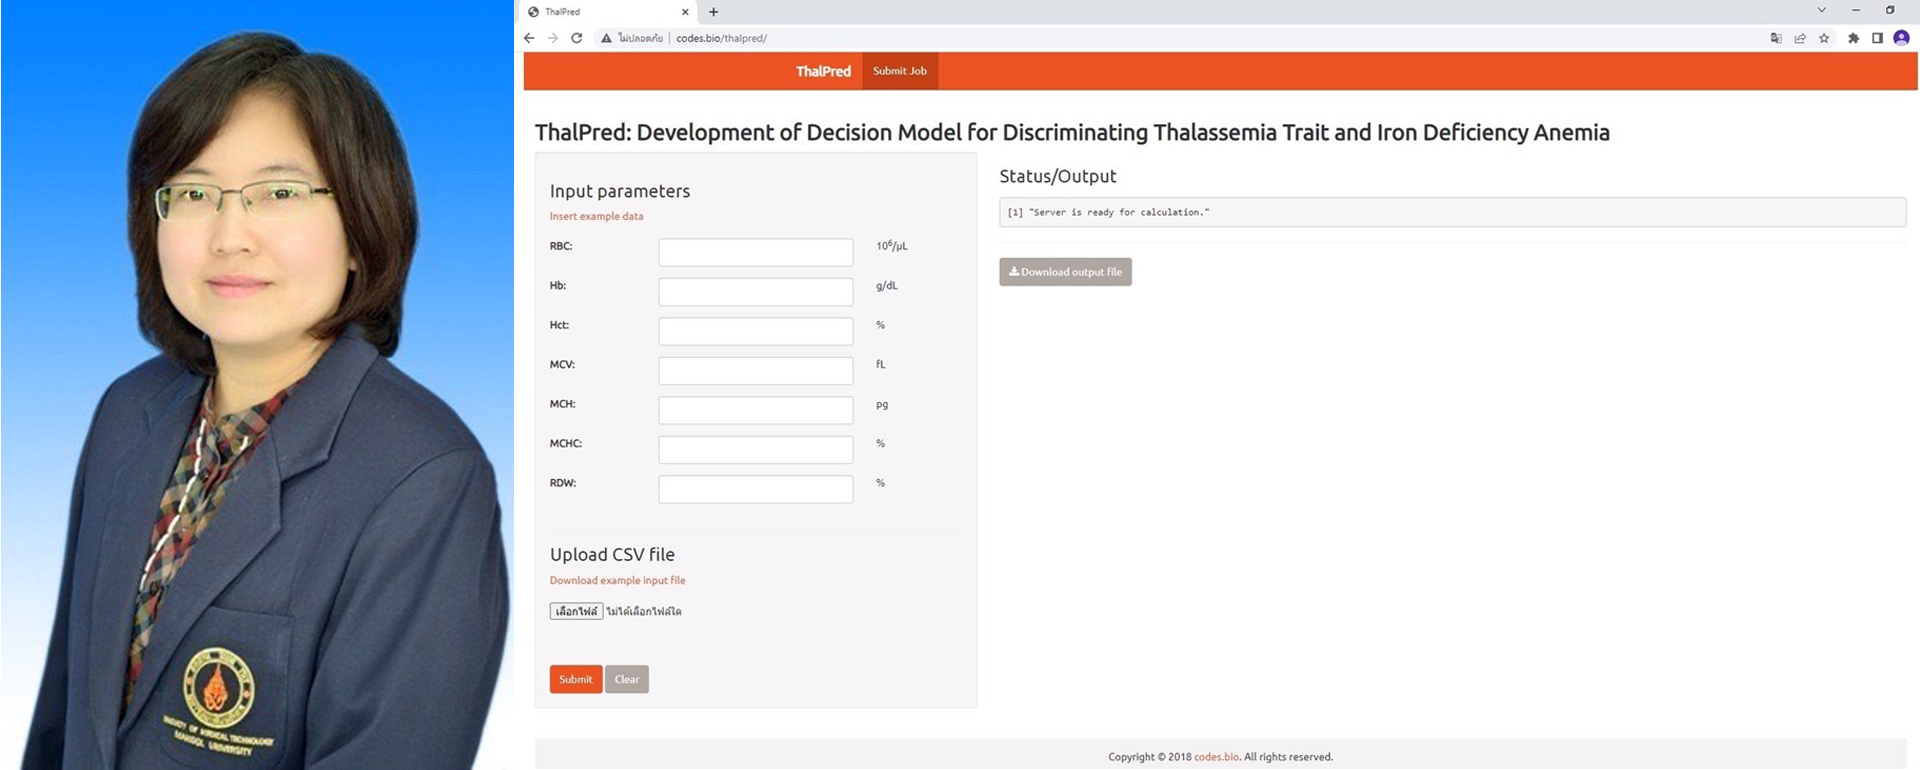
Task: Click the pg unit next to MCH
Action: [882, 405]
